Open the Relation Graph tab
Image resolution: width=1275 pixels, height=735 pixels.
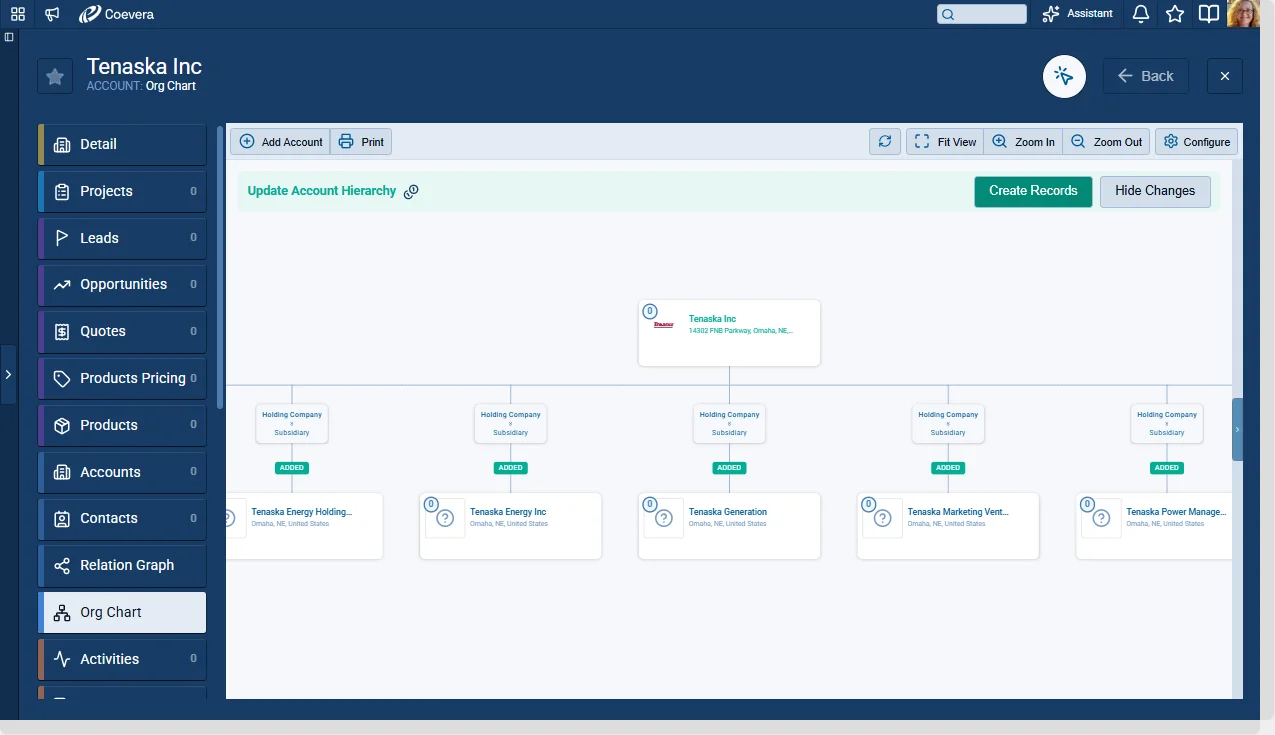(x=122, y=565)
